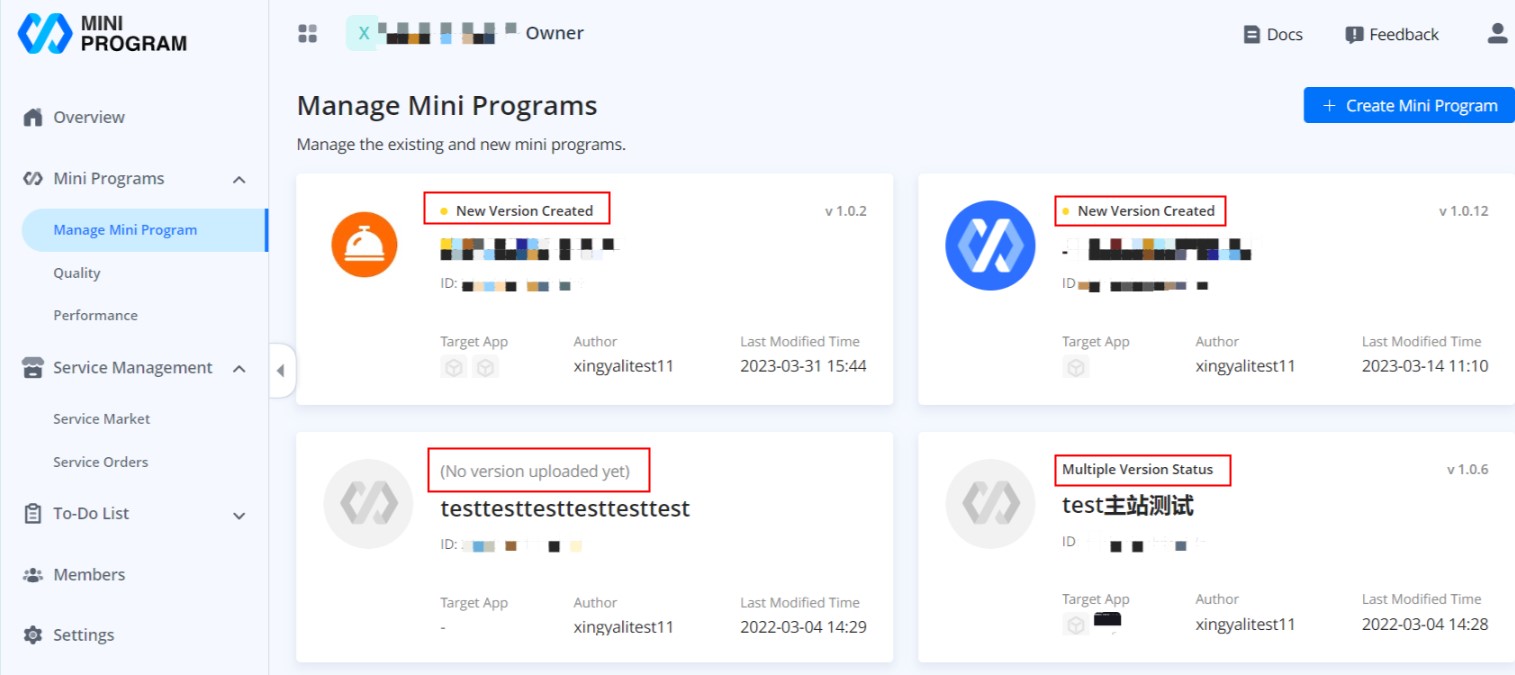Screen dimensions: 1515x675
Task: Open the apps grid icon in header
Action: tap(307, 34)
